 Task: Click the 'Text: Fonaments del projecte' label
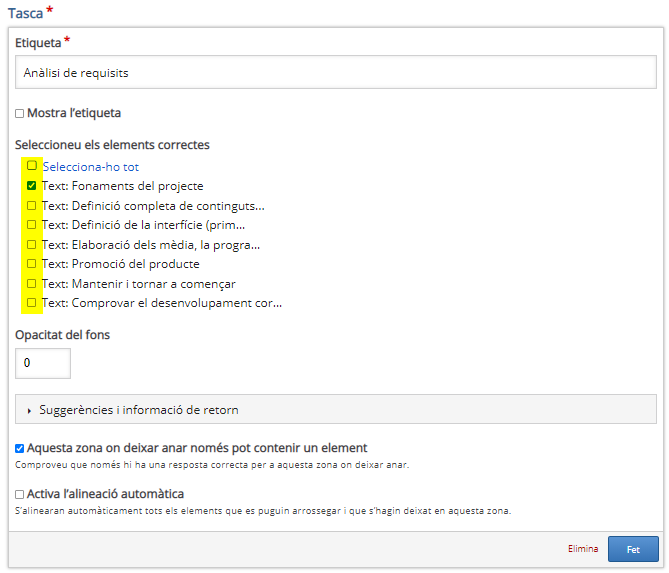pyautogui.click(x=123, y=186)
